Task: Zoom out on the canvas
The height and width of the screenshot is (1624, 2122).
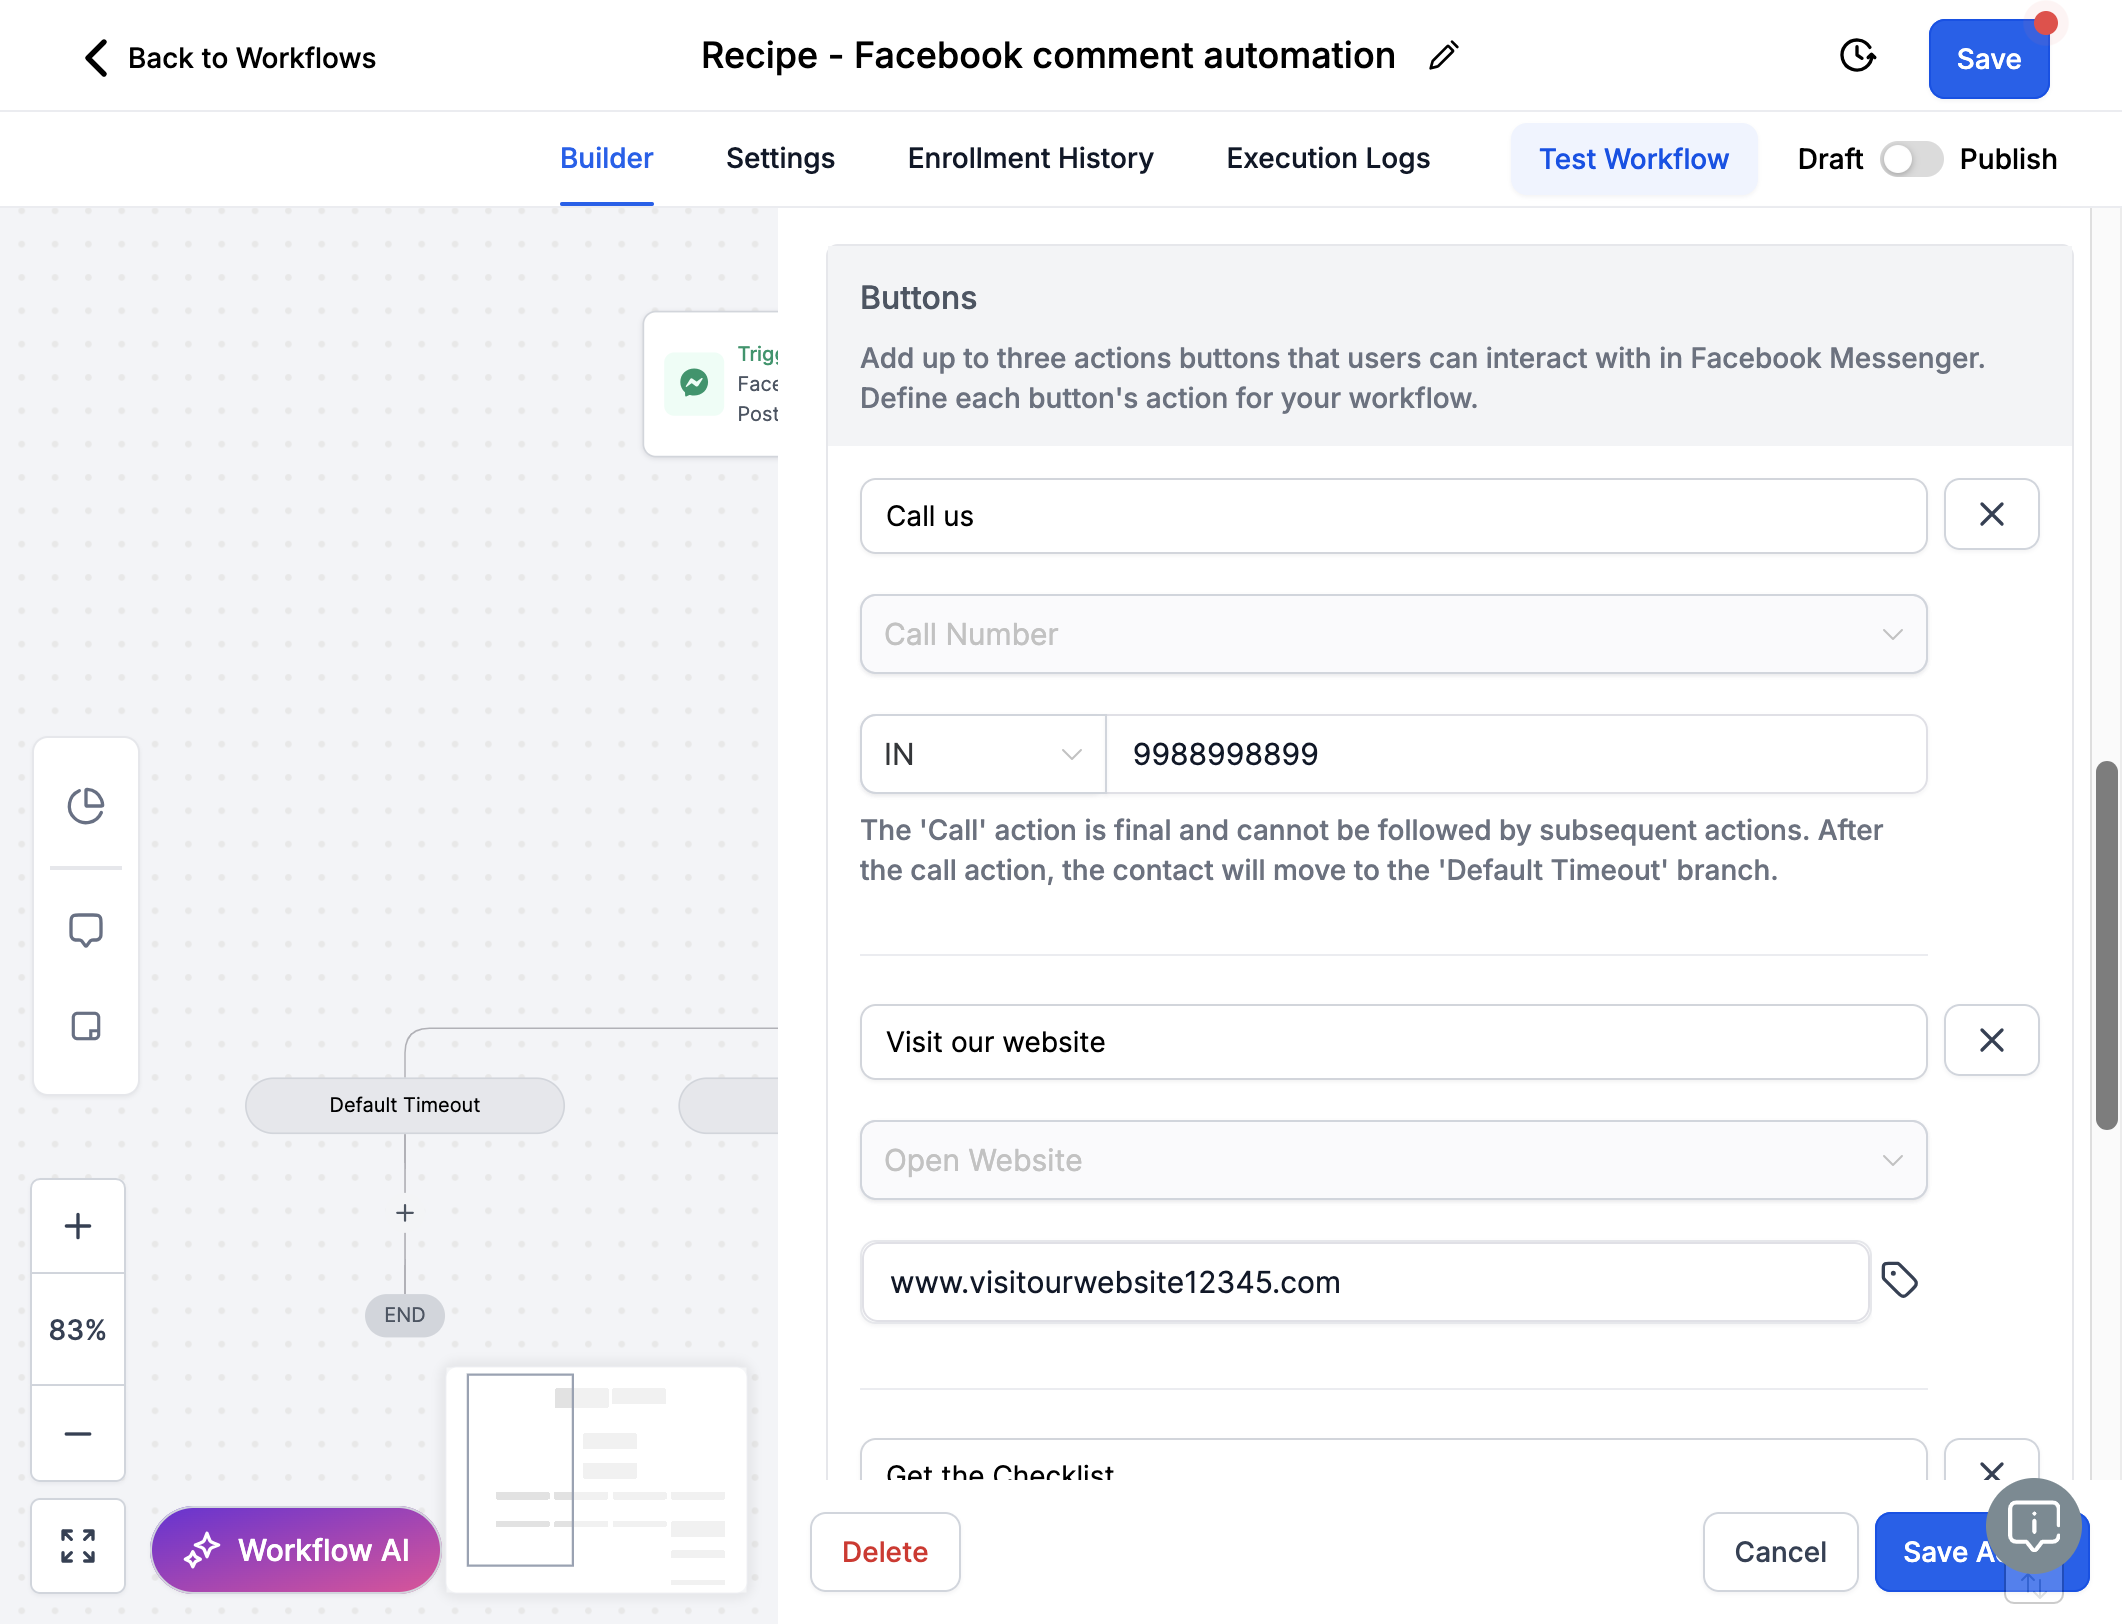Action: (x=78, y=1434)
